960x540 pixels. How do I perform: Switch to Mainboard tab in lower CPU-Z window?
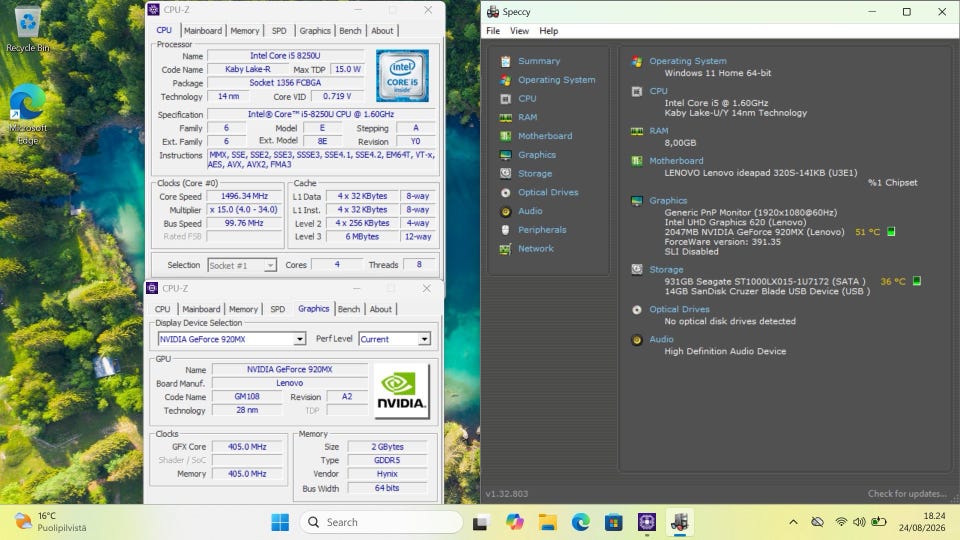tap(201, 309)
